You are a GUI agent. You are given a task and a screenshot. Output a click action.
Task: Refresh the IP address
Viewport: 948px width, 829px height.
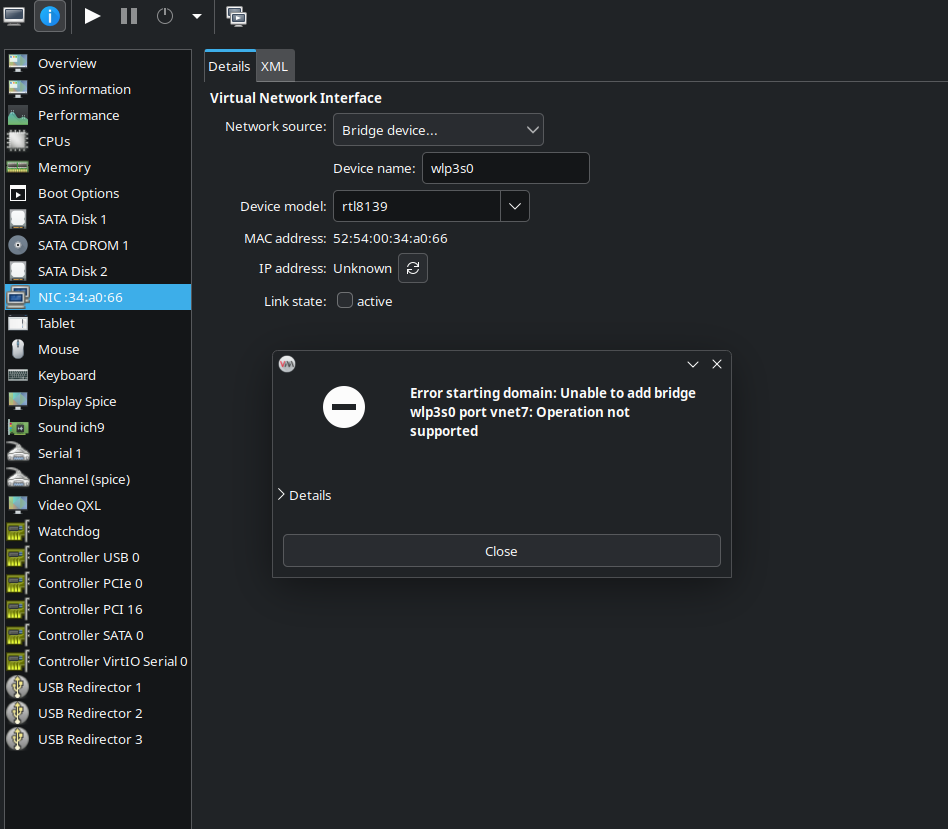413,268
